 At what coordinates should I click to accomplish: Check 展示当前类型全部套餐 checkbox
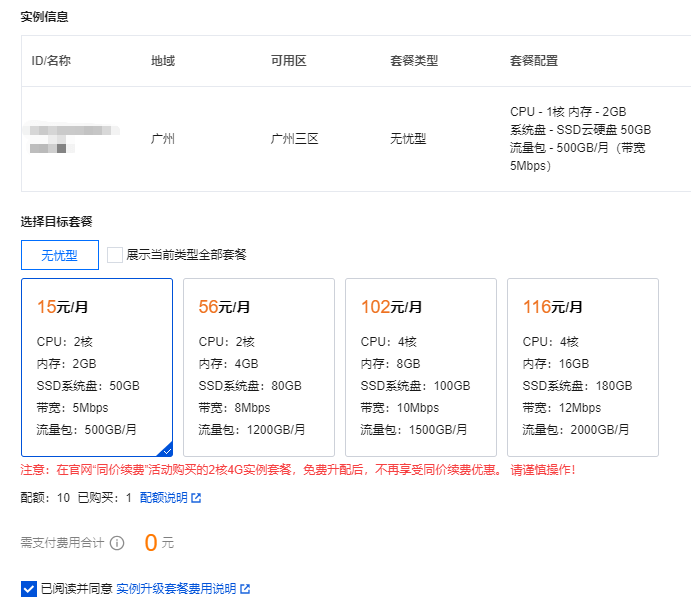115,255
